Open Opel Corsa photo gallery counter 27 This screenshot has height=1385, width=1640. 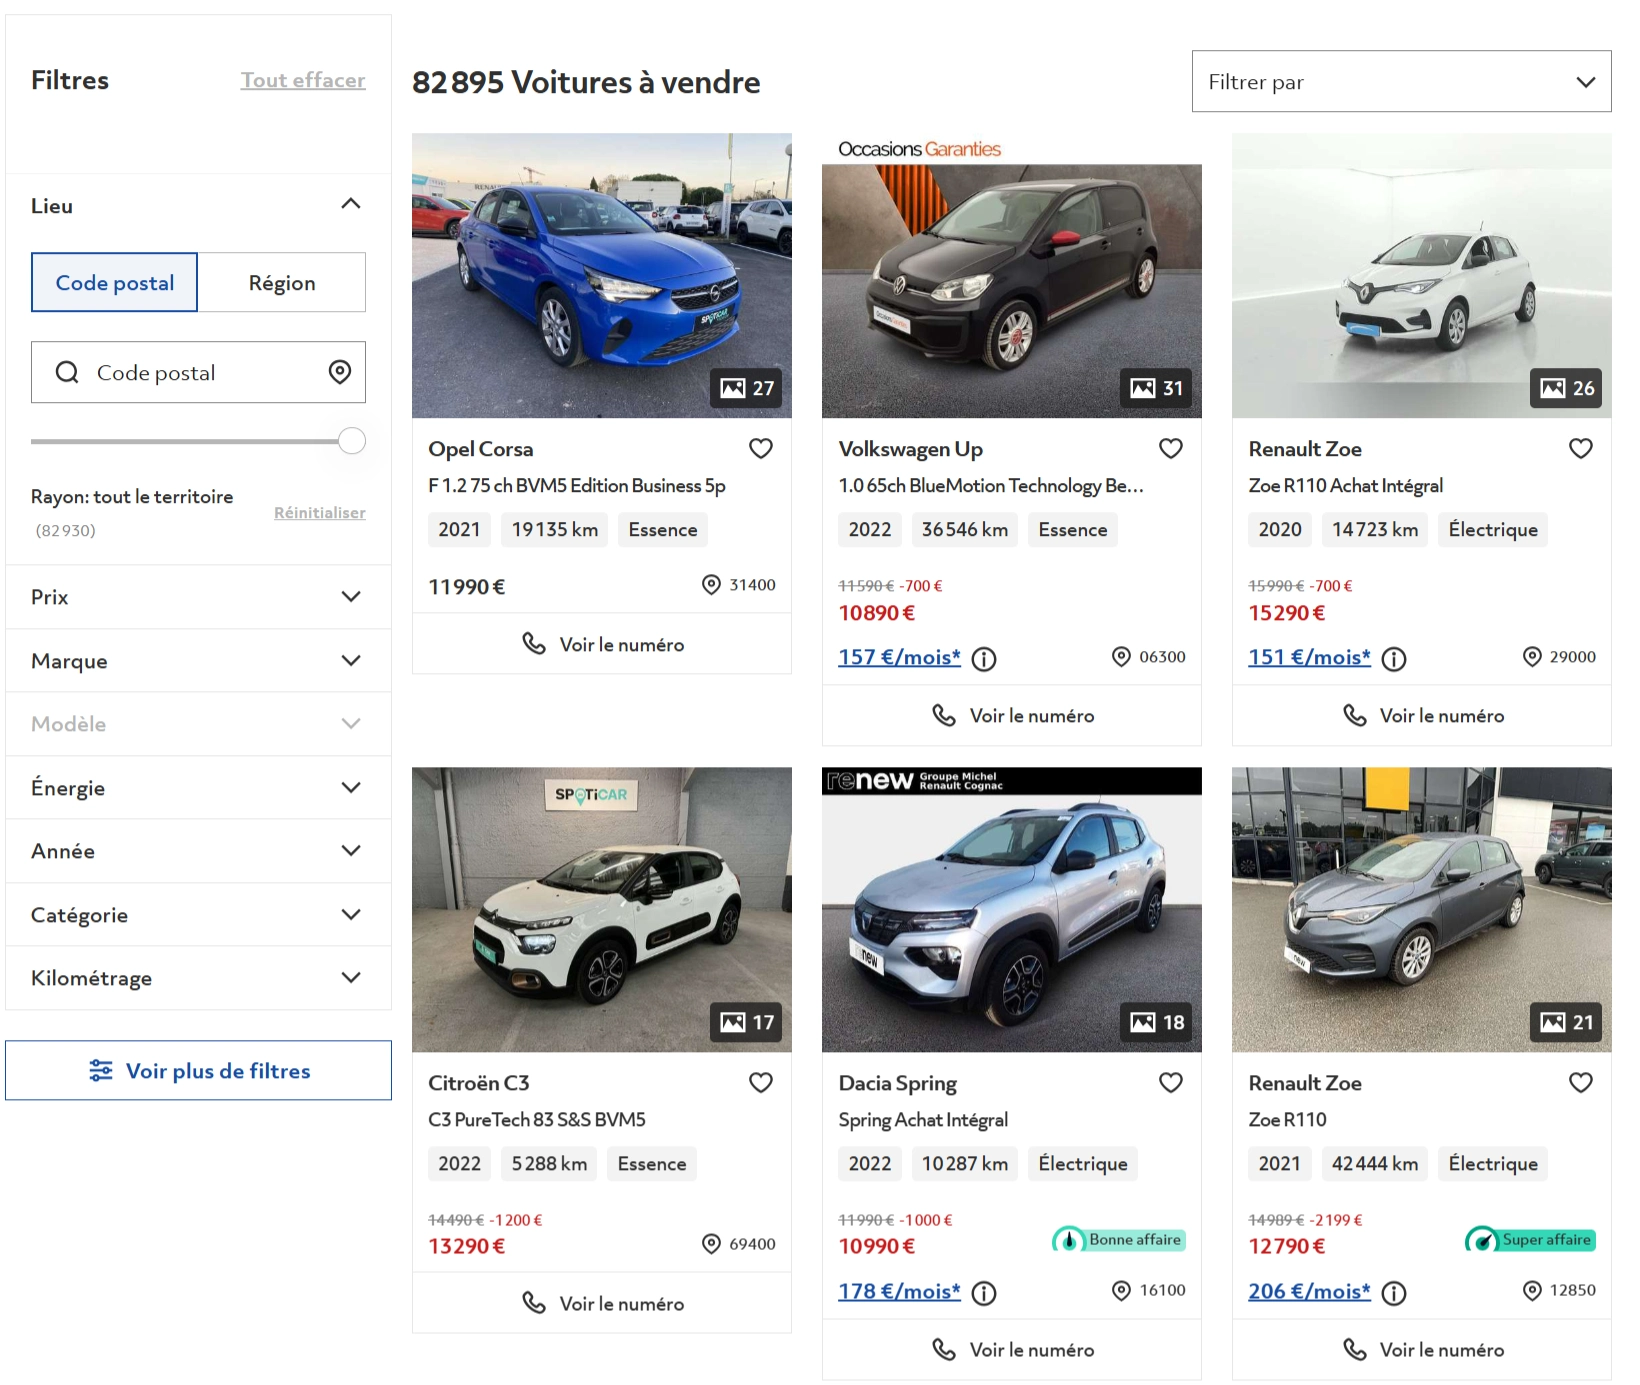click(x=746, y=388)
